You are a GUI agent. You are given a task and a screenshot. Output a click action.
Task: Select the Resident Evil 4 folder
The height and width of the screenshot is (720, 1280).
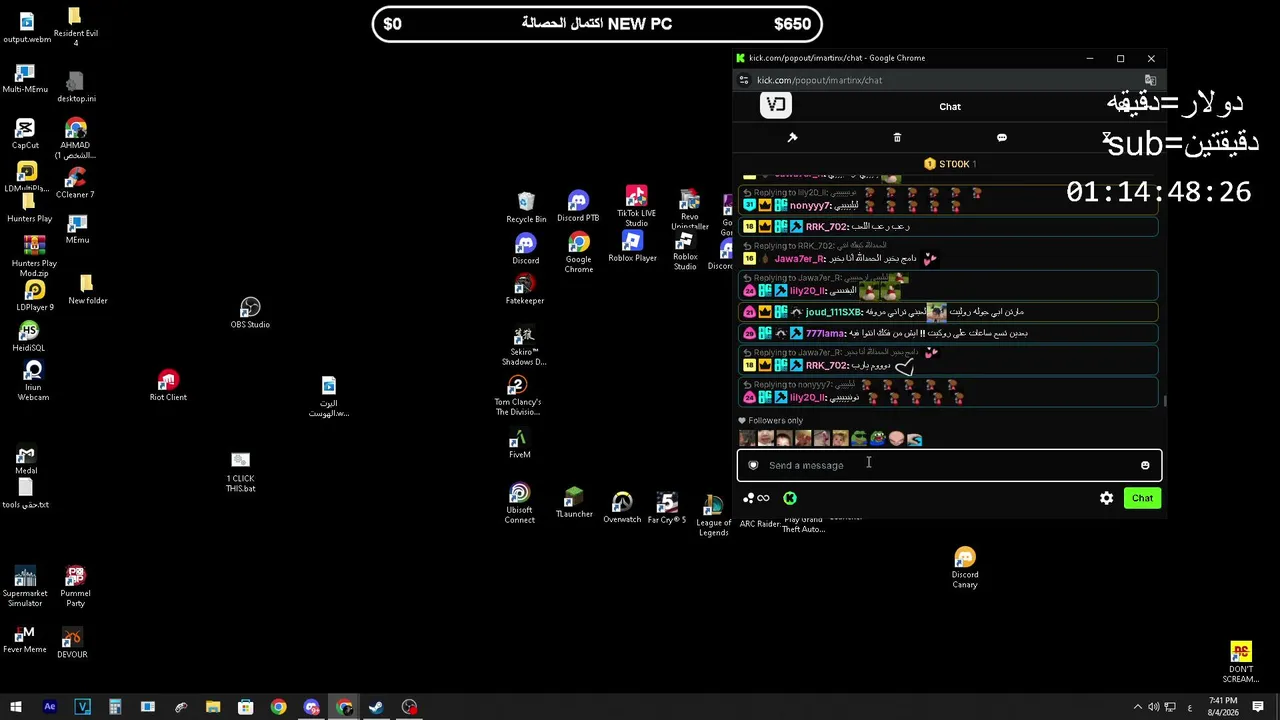(x=75, y=27)
